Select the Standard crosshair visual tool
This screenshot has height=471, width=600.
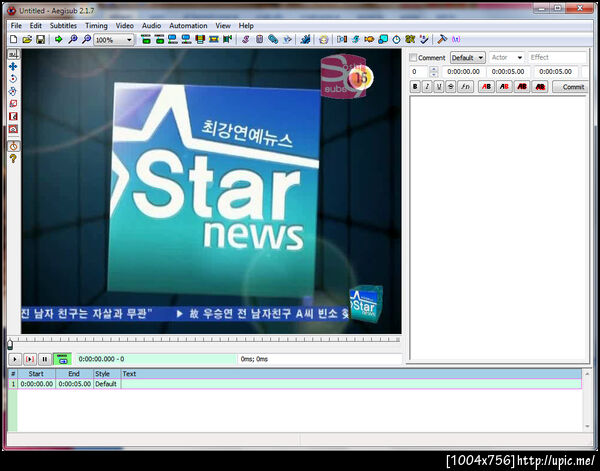click(x=13, y=54)
